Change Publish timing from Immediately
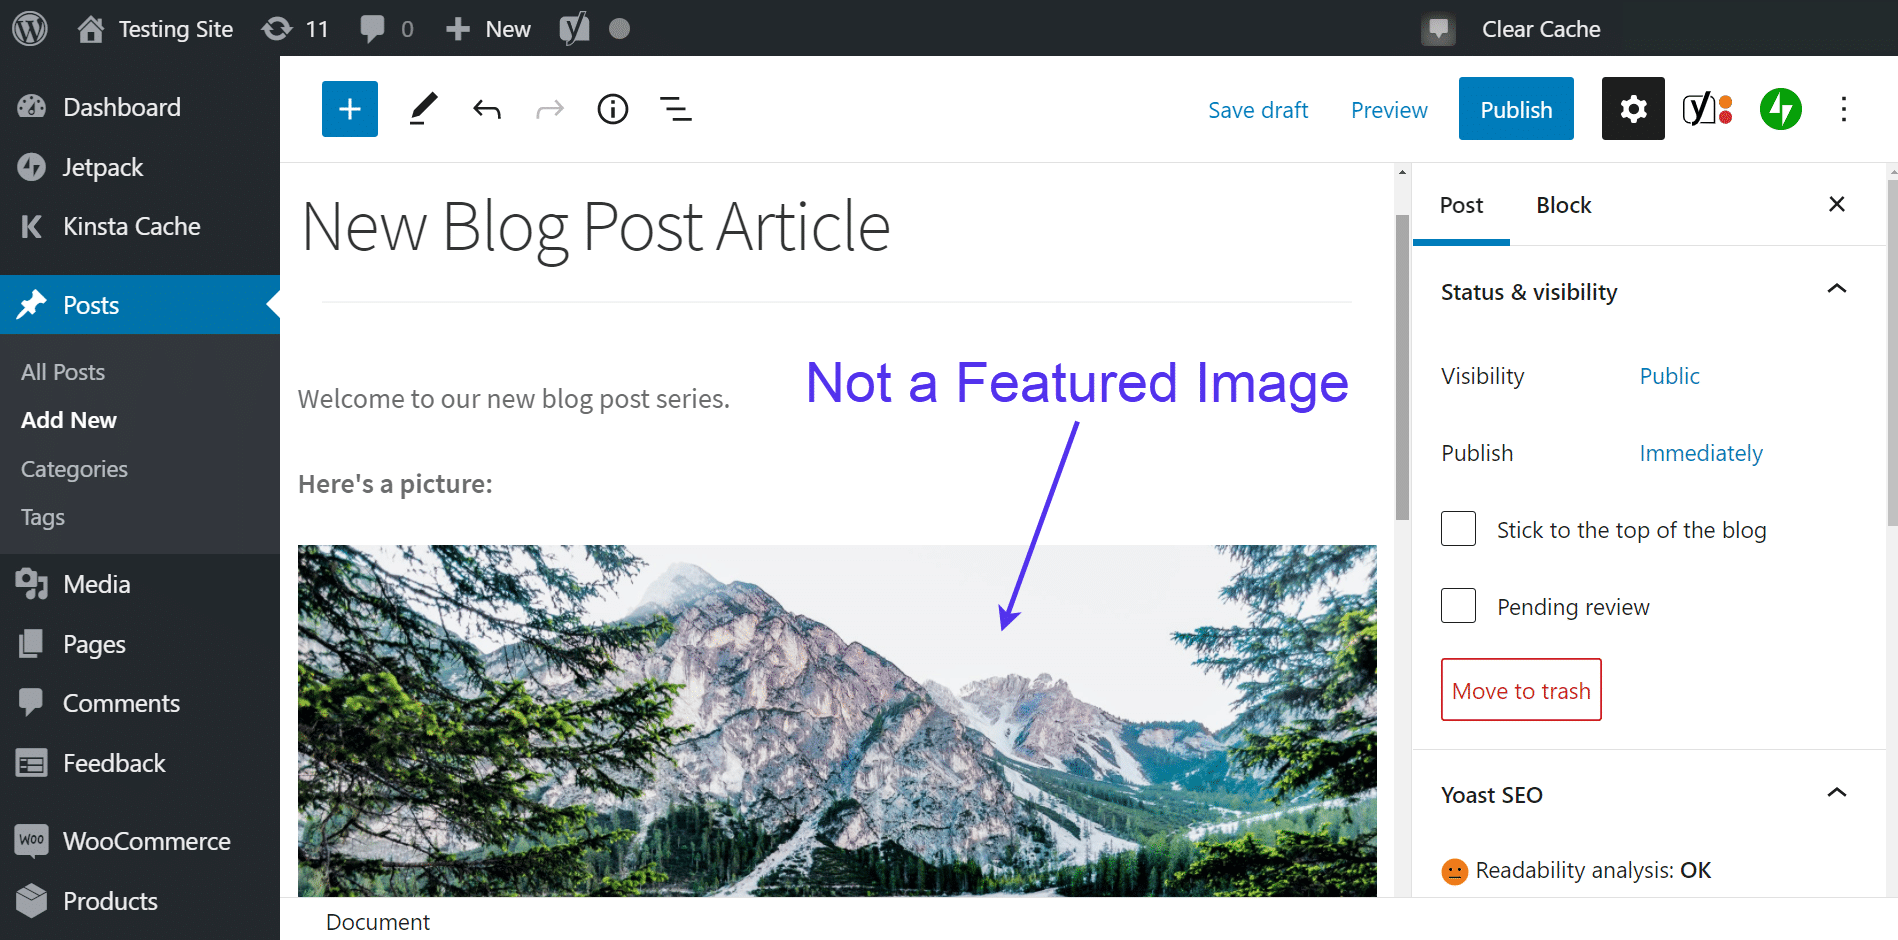 1700,452
